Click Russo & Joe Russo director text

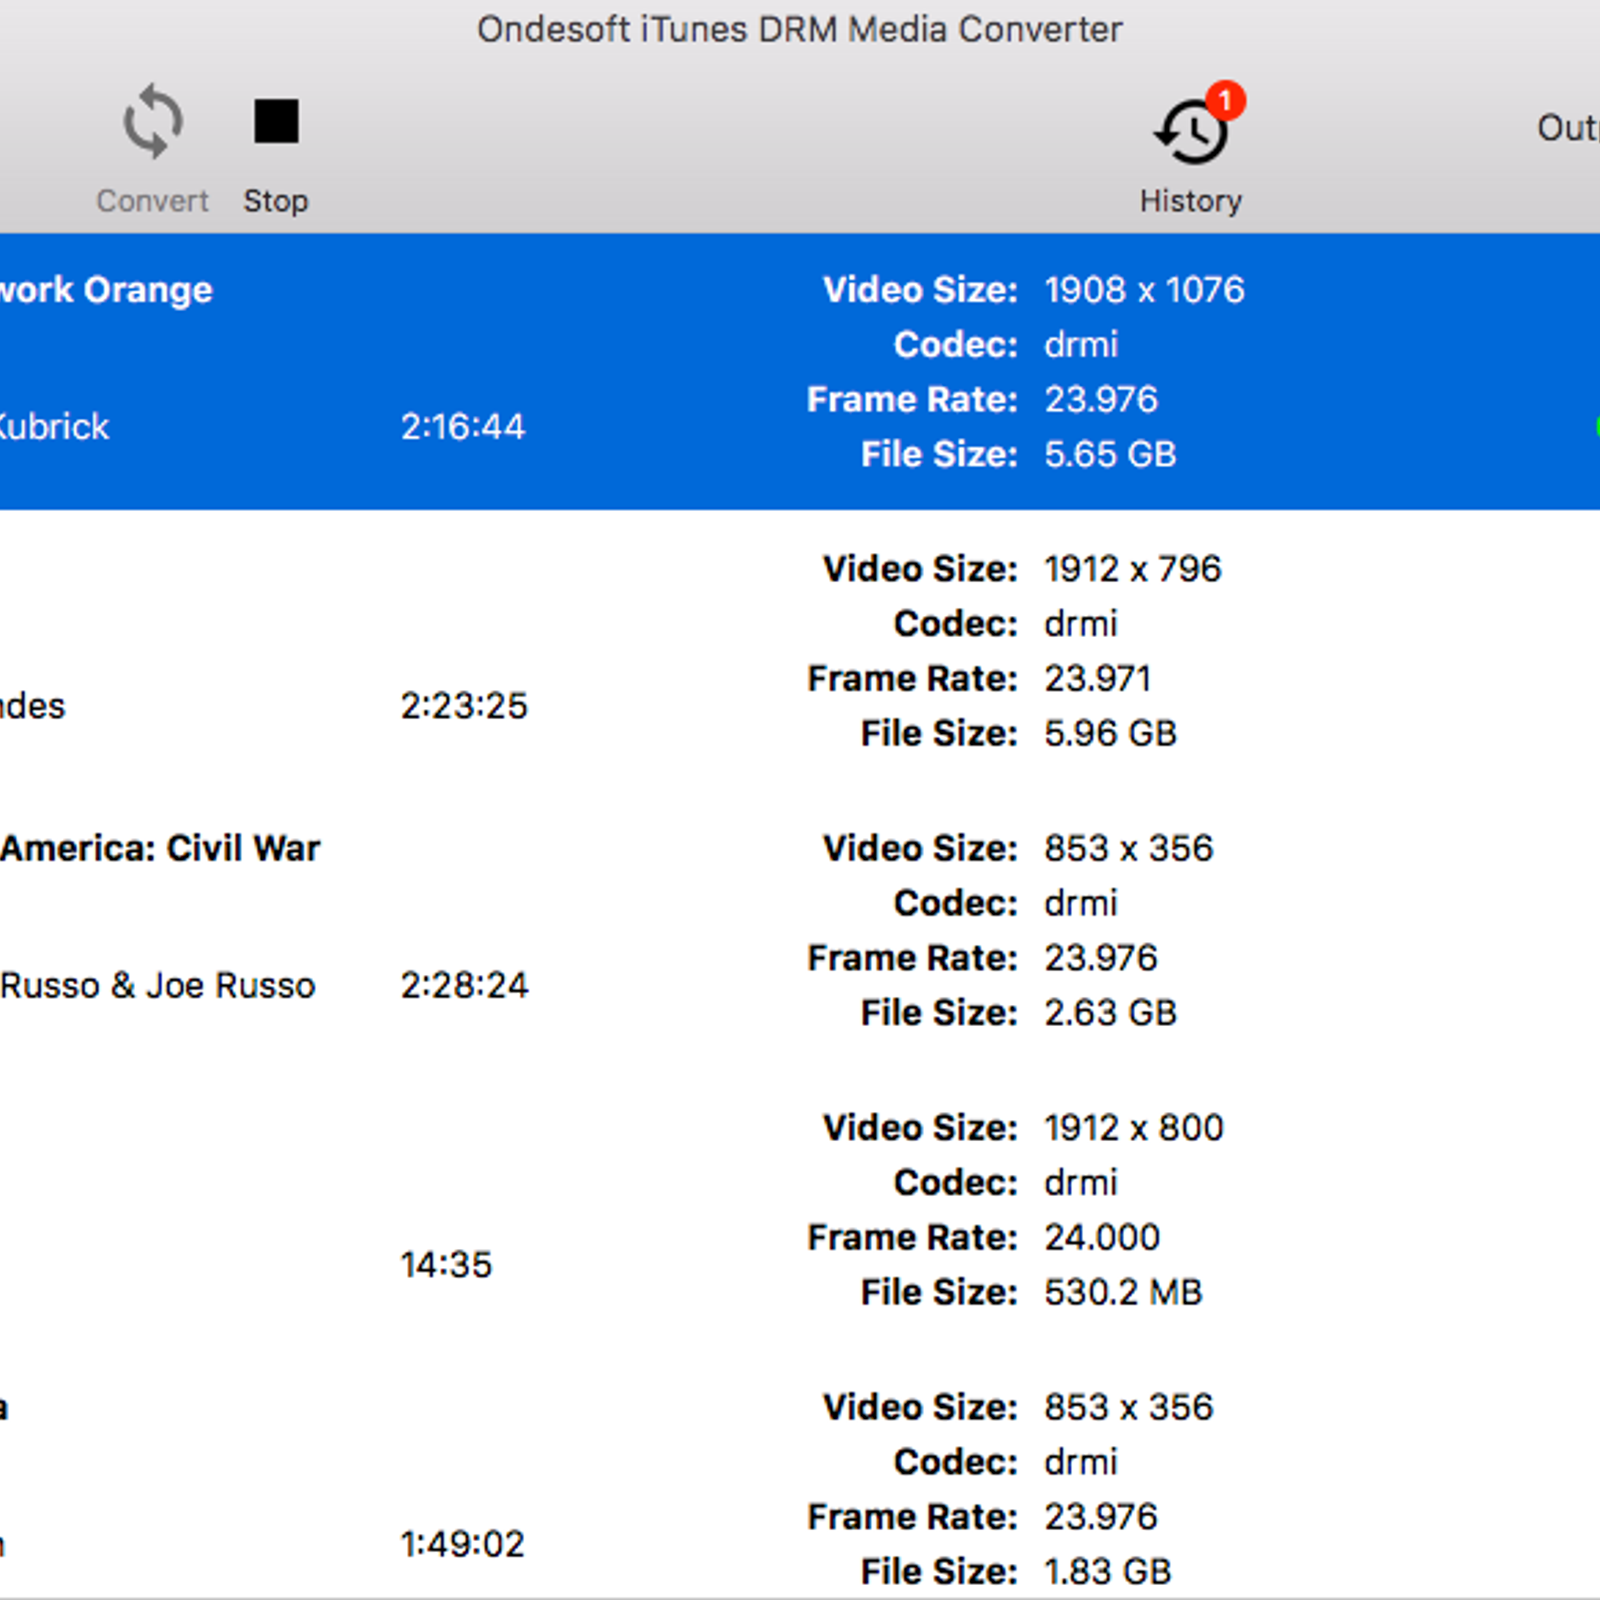[x=158, y=986]
